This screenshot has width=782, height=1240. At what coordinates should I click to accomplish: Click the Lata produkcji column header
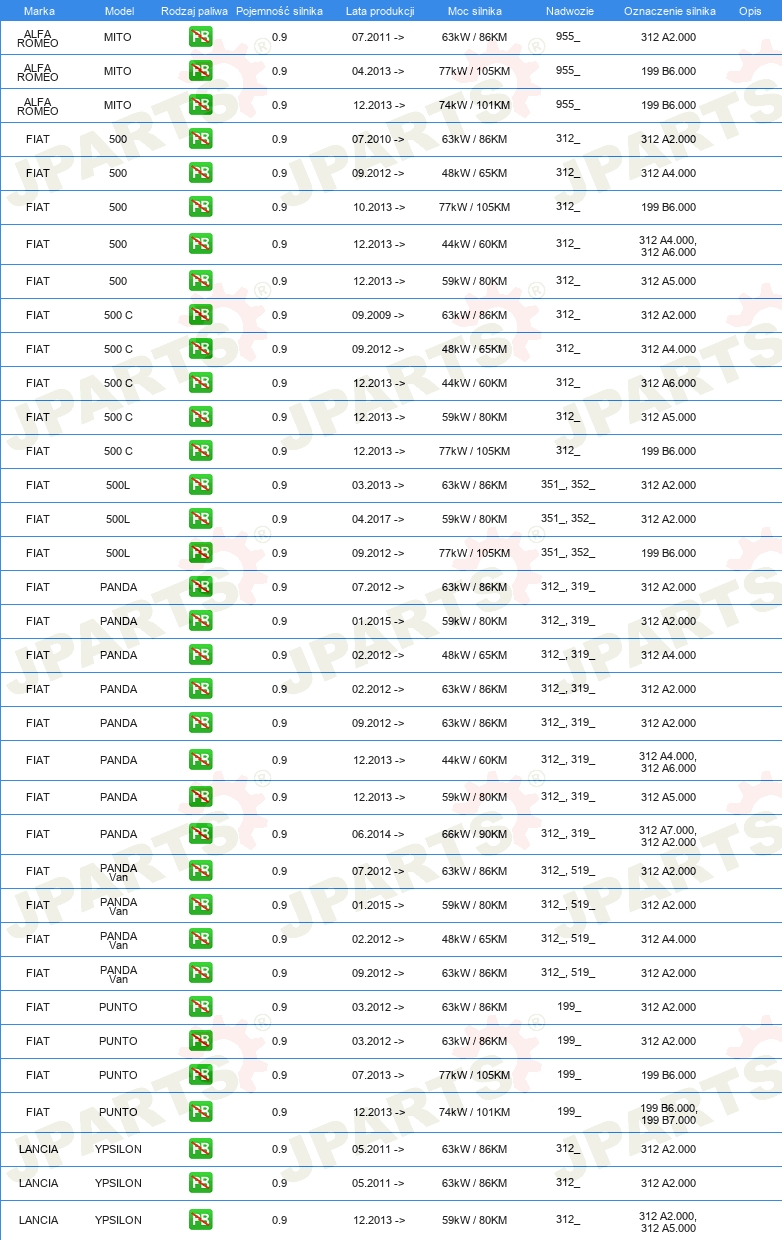[x=379, y=11]
